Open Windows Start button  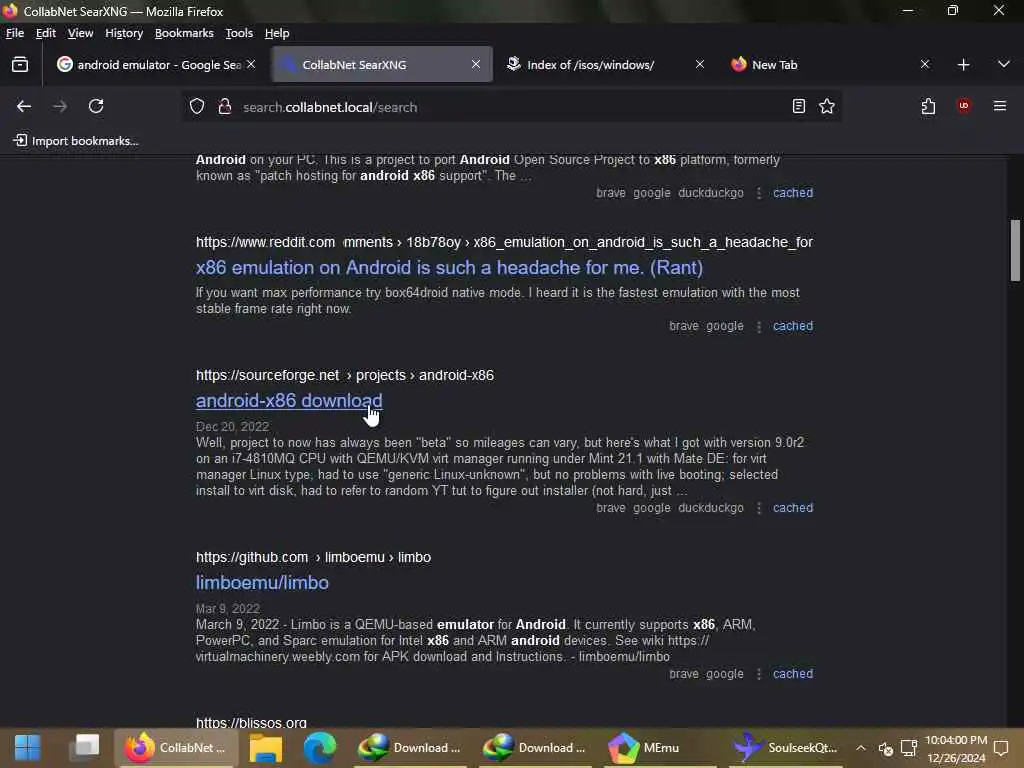coord(27,747)
